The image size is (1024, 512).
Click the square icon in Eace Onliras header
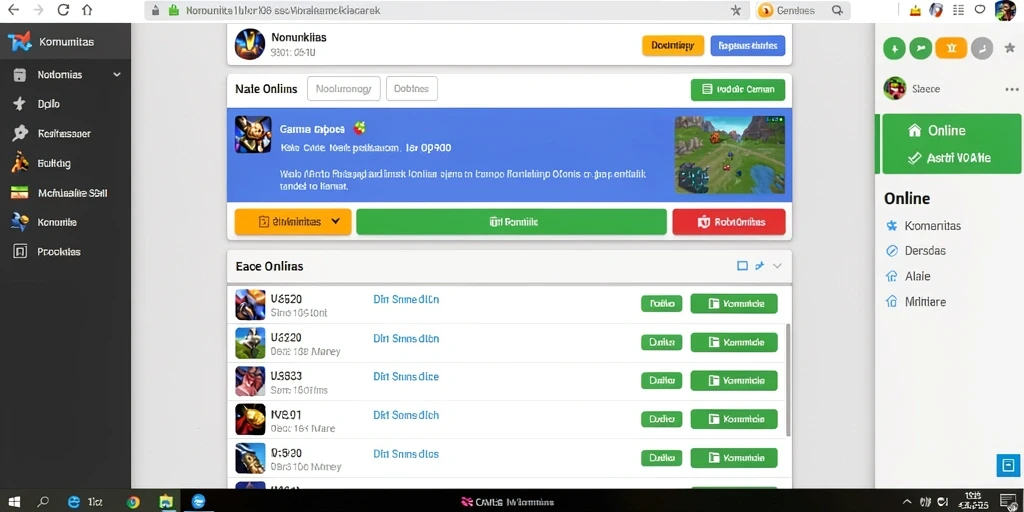pyautogui.click(x=742, y=266)
